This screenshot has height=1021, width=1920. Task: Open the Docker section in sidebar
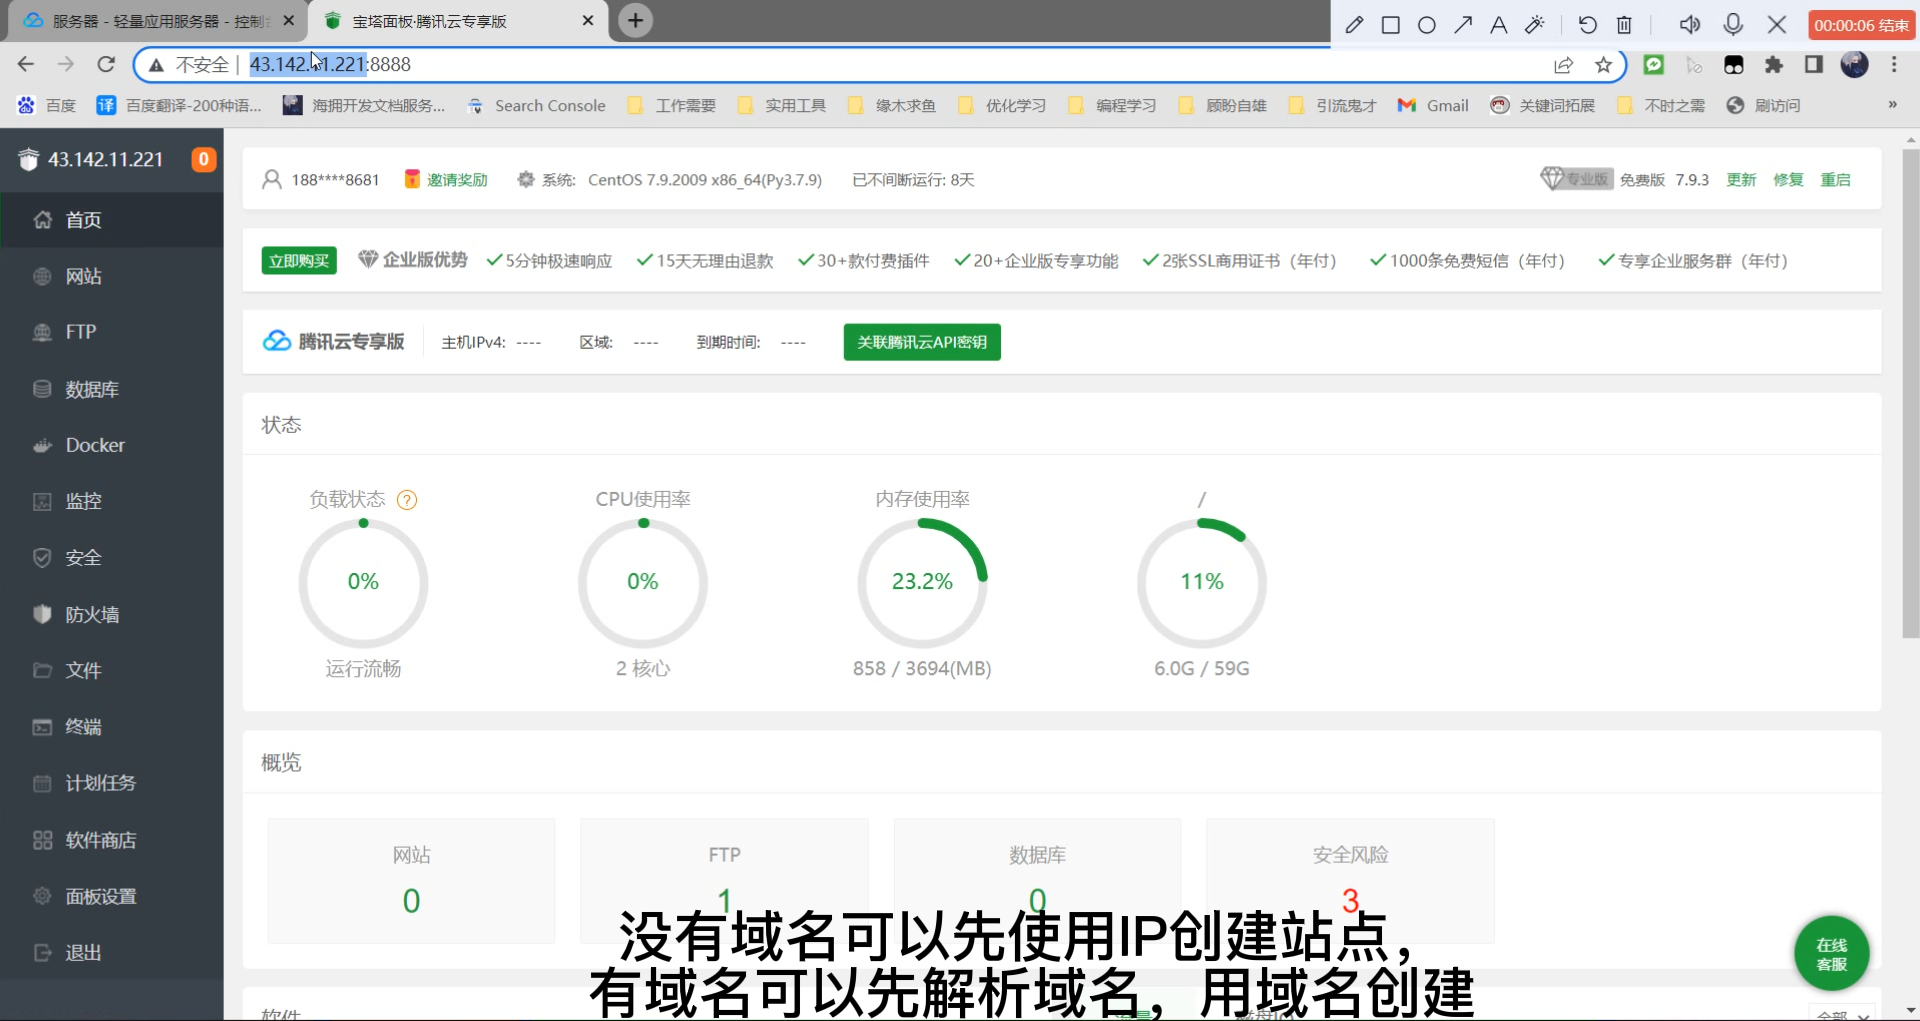click(97, 445)
